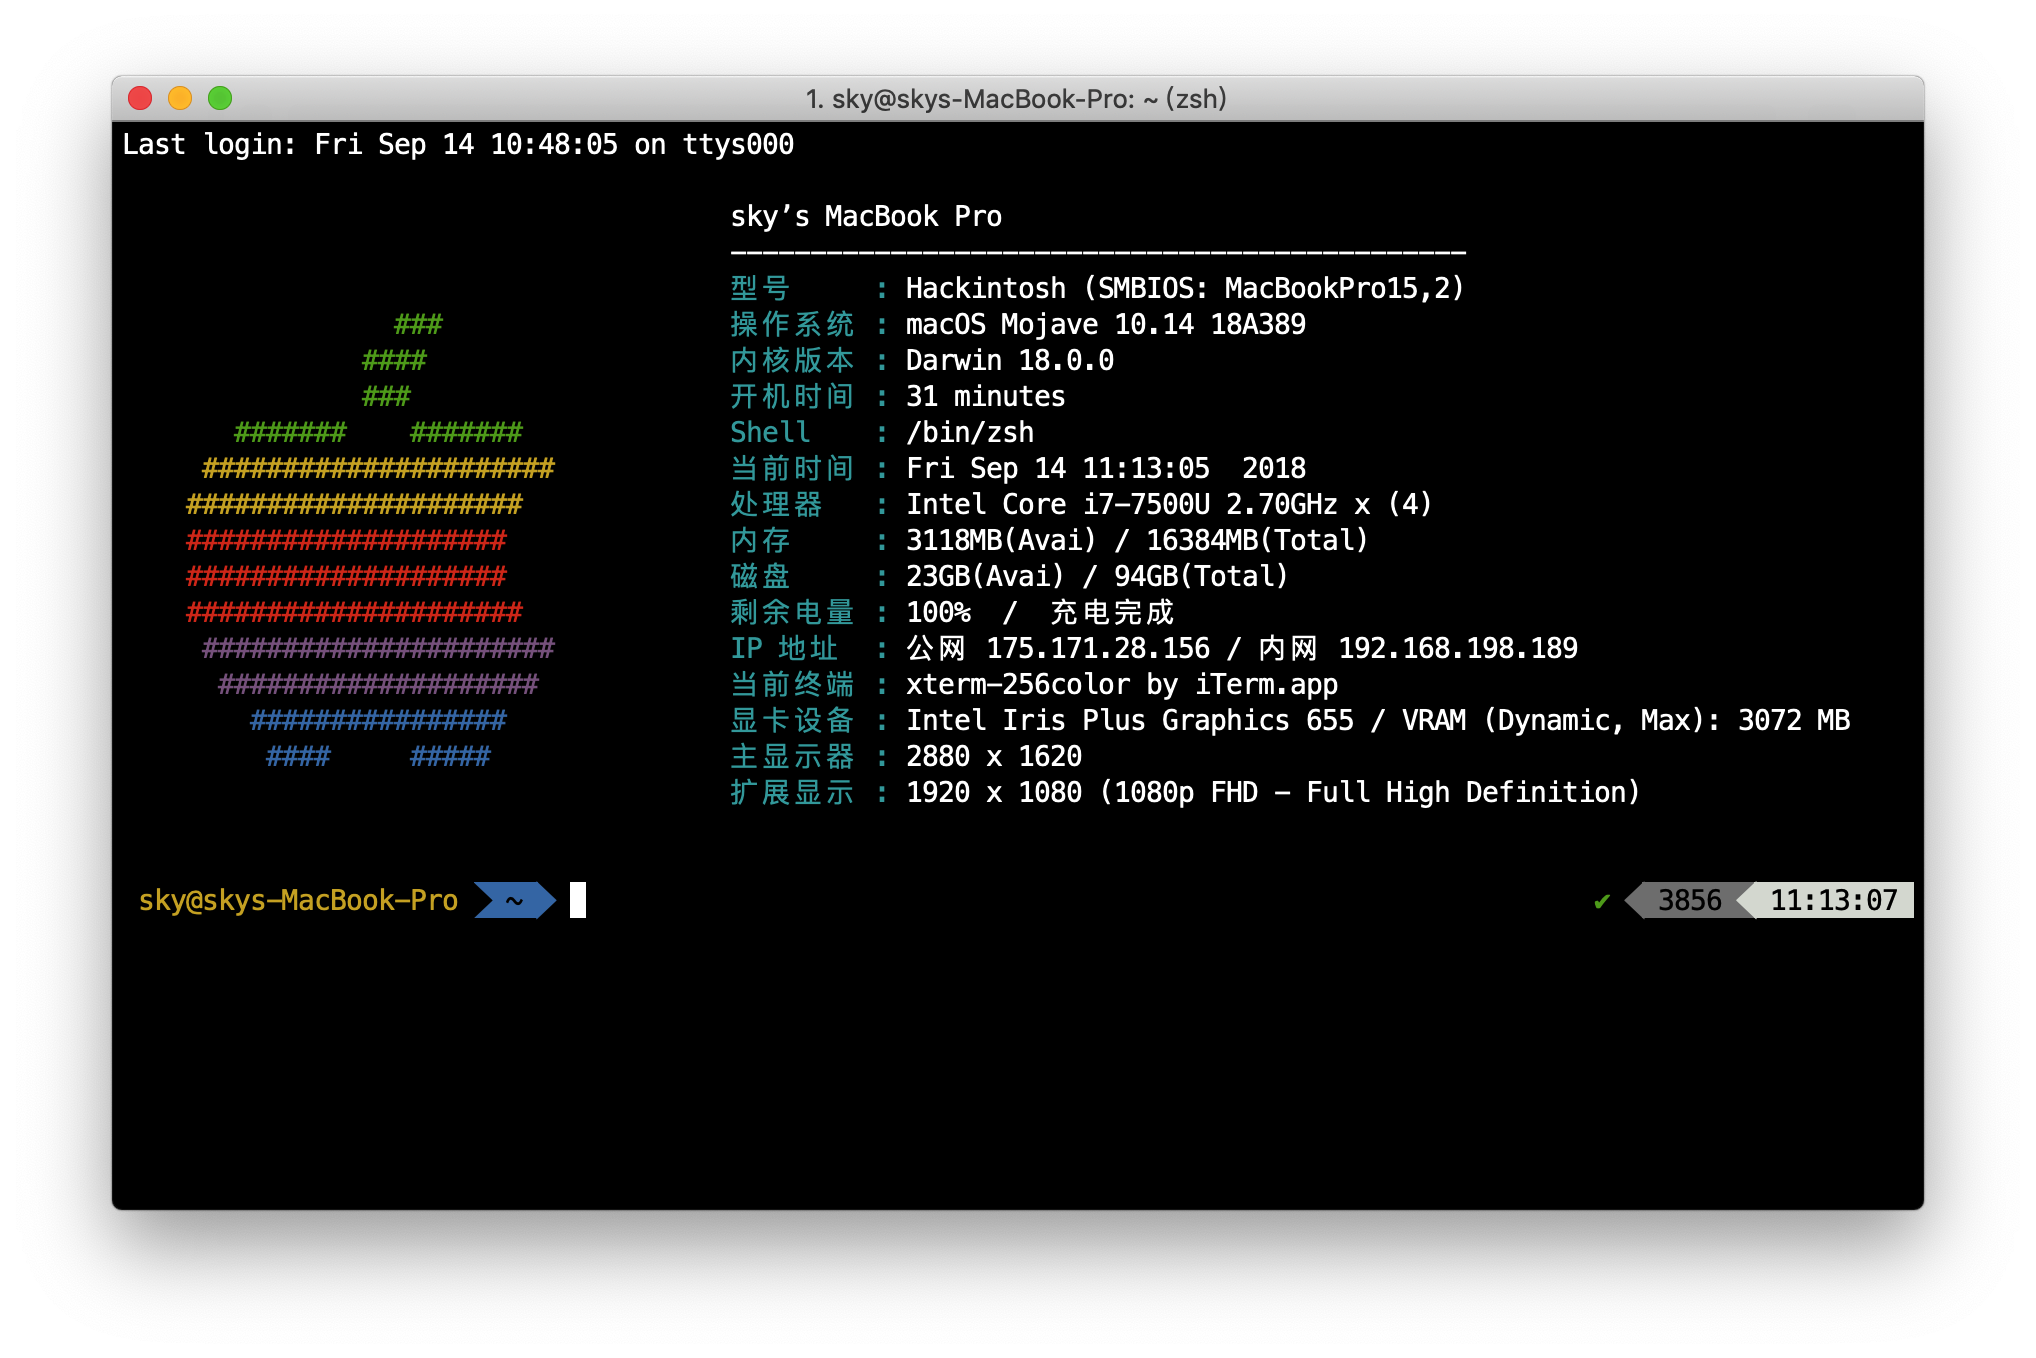This screenshot has height=1358, width=2036.
Task: Click the 'IP 地址' label
Action: click(784, 649)
